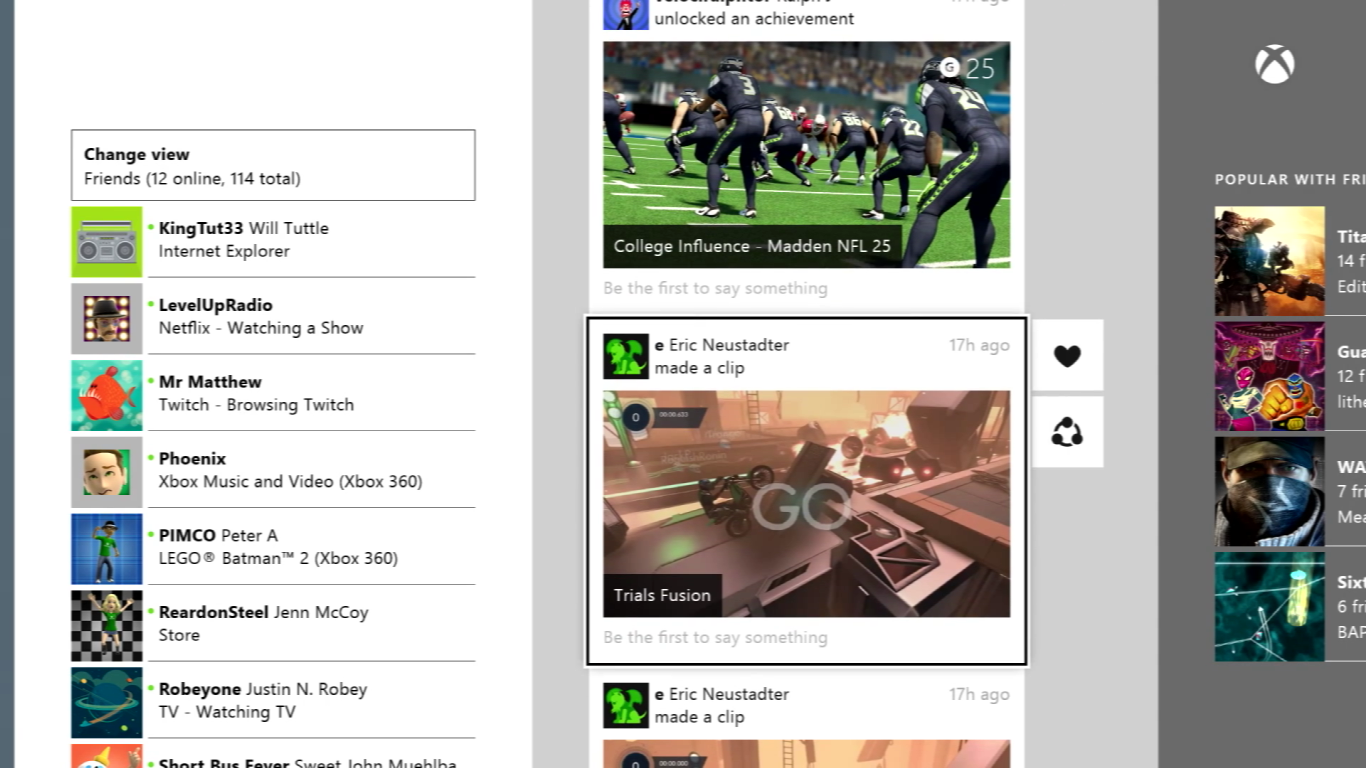This screenshot has height=768, width=1366.
Task: Open the Madden NFL 25 achievement image
Action: point(806,154)
